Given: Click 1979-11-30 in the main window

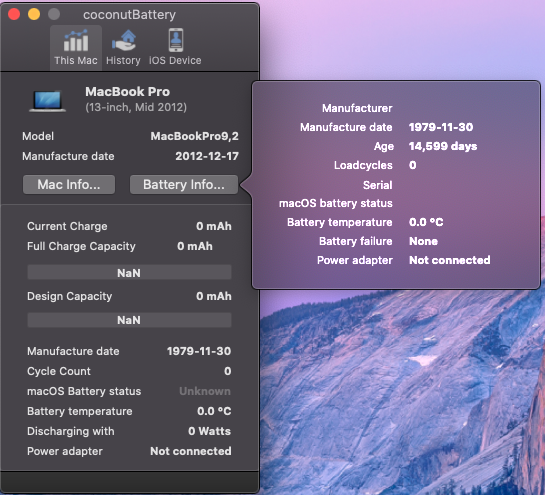Looking at the screenshot, I should (199, 351).
